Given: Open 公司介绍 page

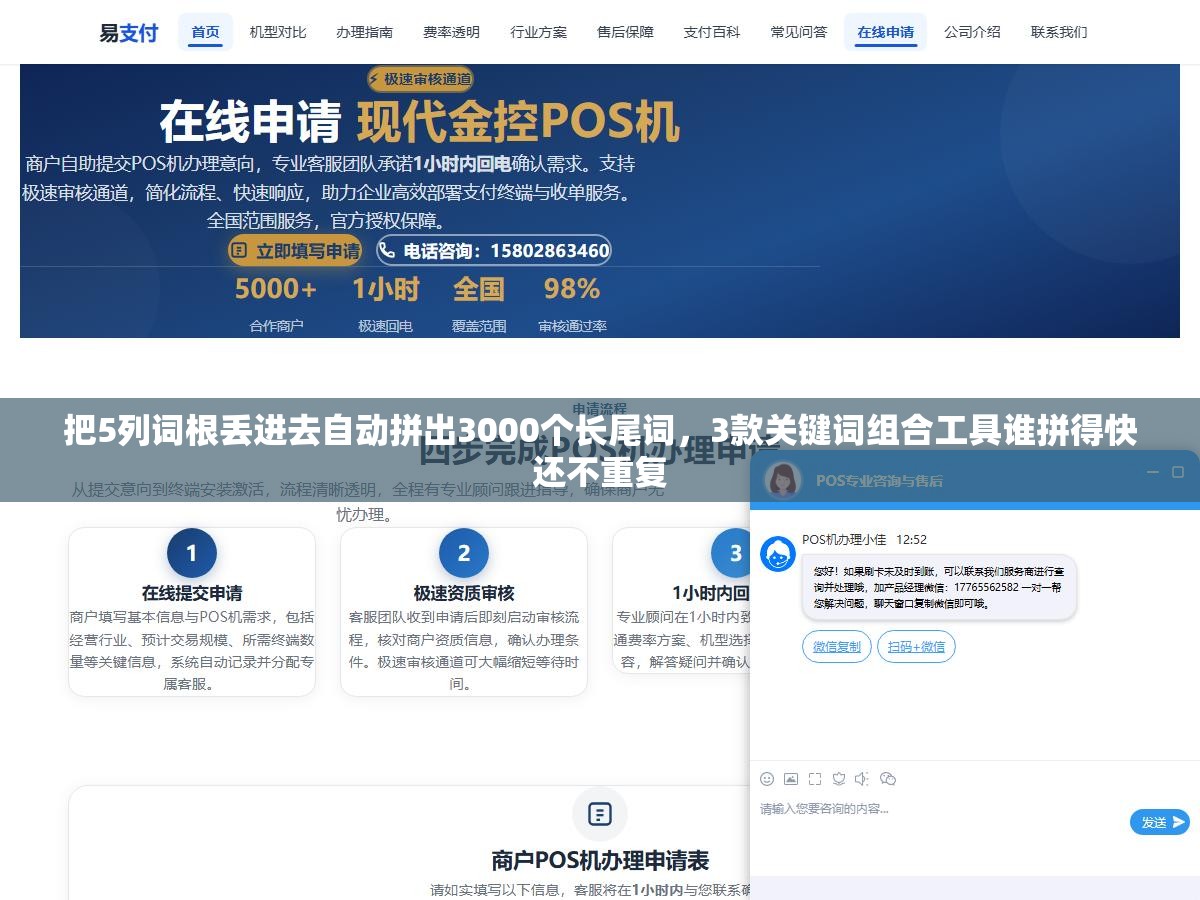Looking at the screenshot, I should [972, 32].
